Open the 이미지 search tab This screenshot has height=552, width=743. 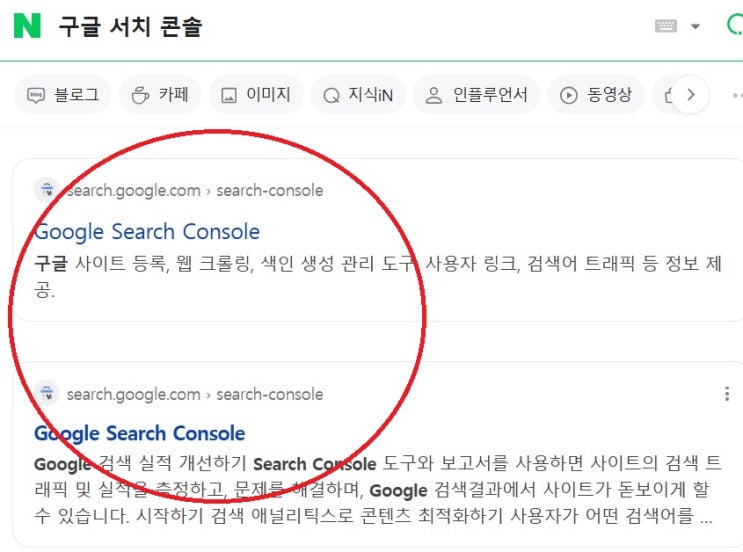tap(256, 95)
